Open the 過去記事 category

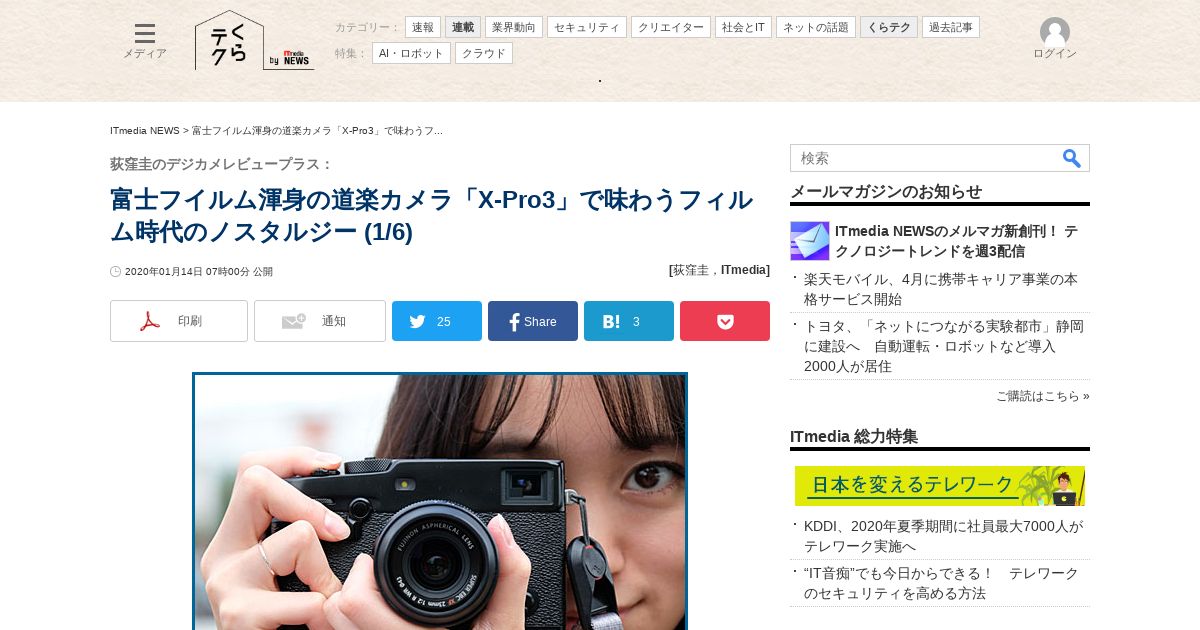pyautogui.click(x=951, y=27)
